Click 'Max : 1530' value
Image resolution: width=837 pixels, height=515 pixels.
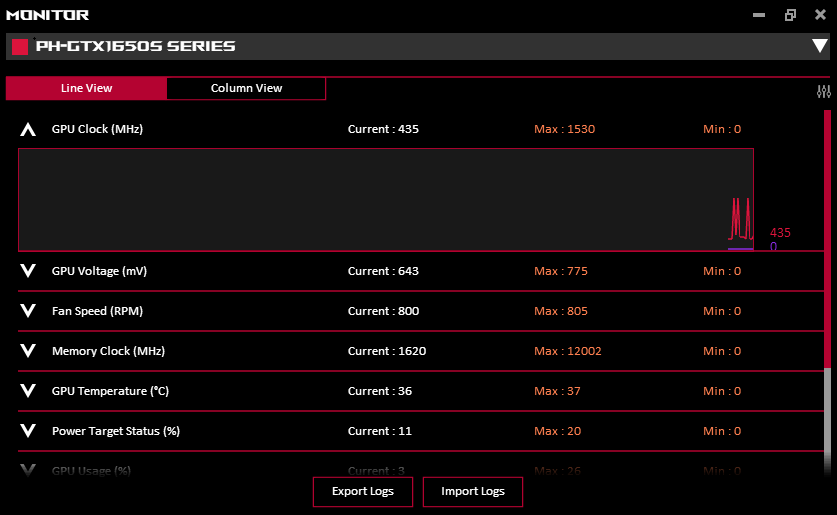coord(565,129)
